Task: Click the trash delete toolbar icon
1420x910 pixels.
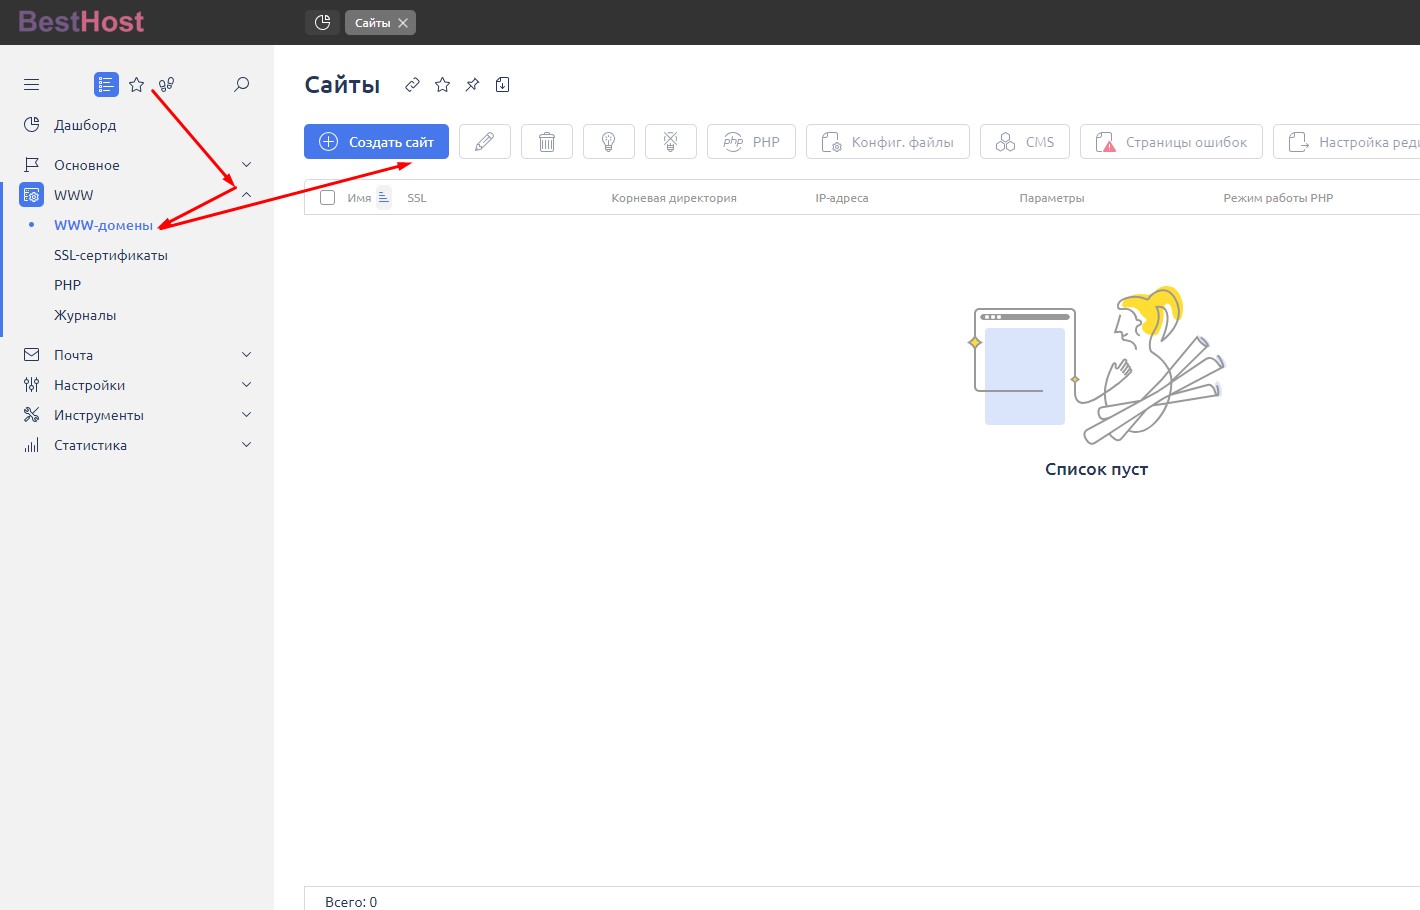Action: (547, 142)
